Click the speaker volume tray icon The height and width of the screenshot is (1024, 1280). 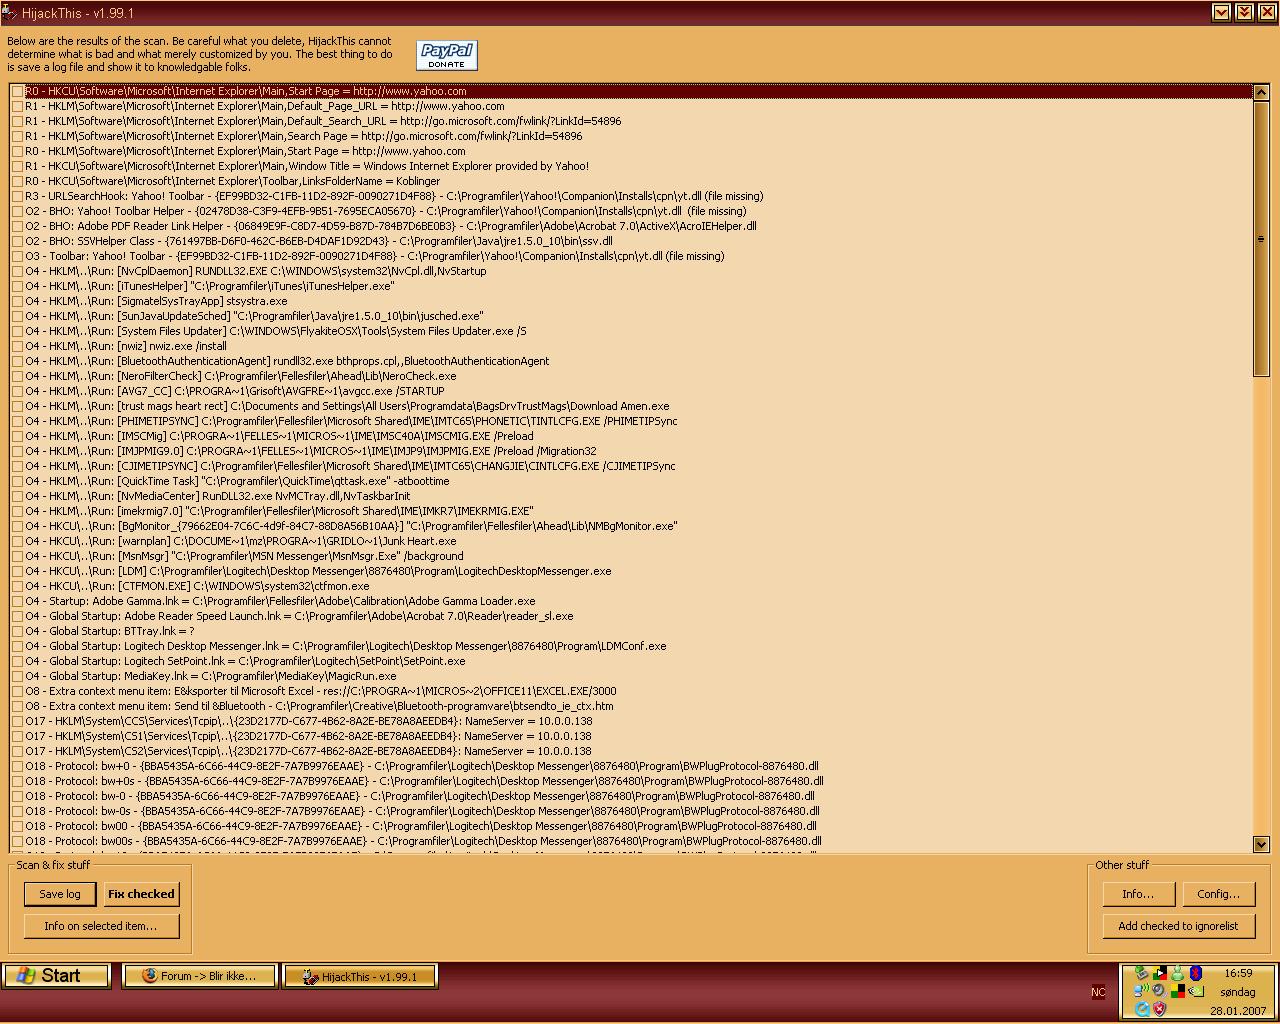click(x=1159, y=991)
